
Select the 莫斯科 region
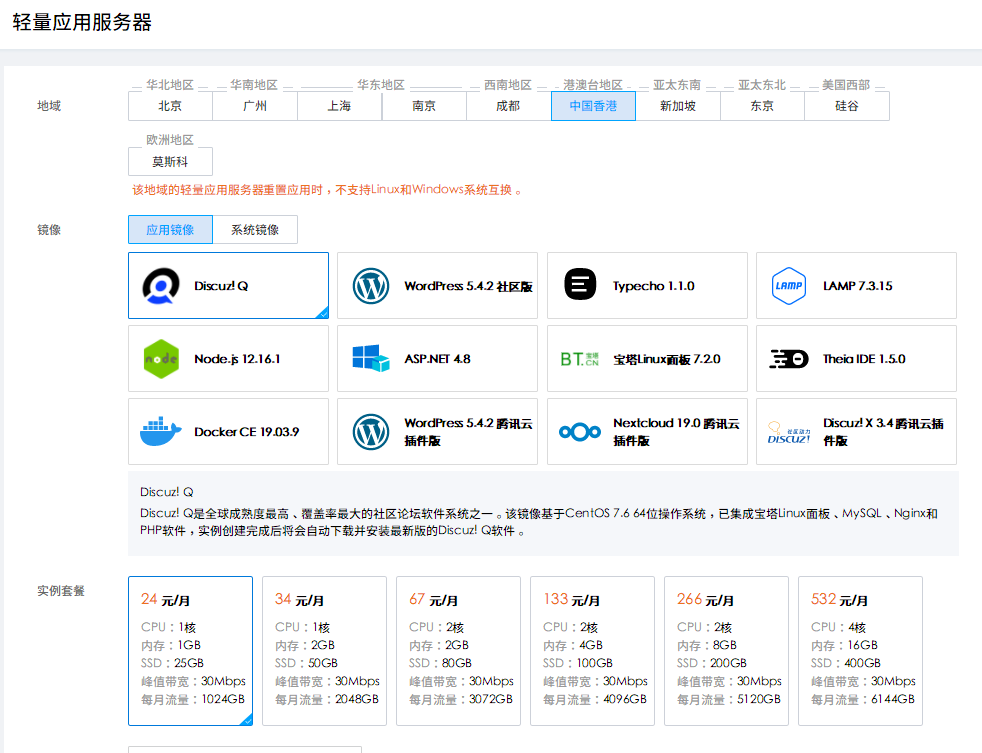click(x=170, y=162)
